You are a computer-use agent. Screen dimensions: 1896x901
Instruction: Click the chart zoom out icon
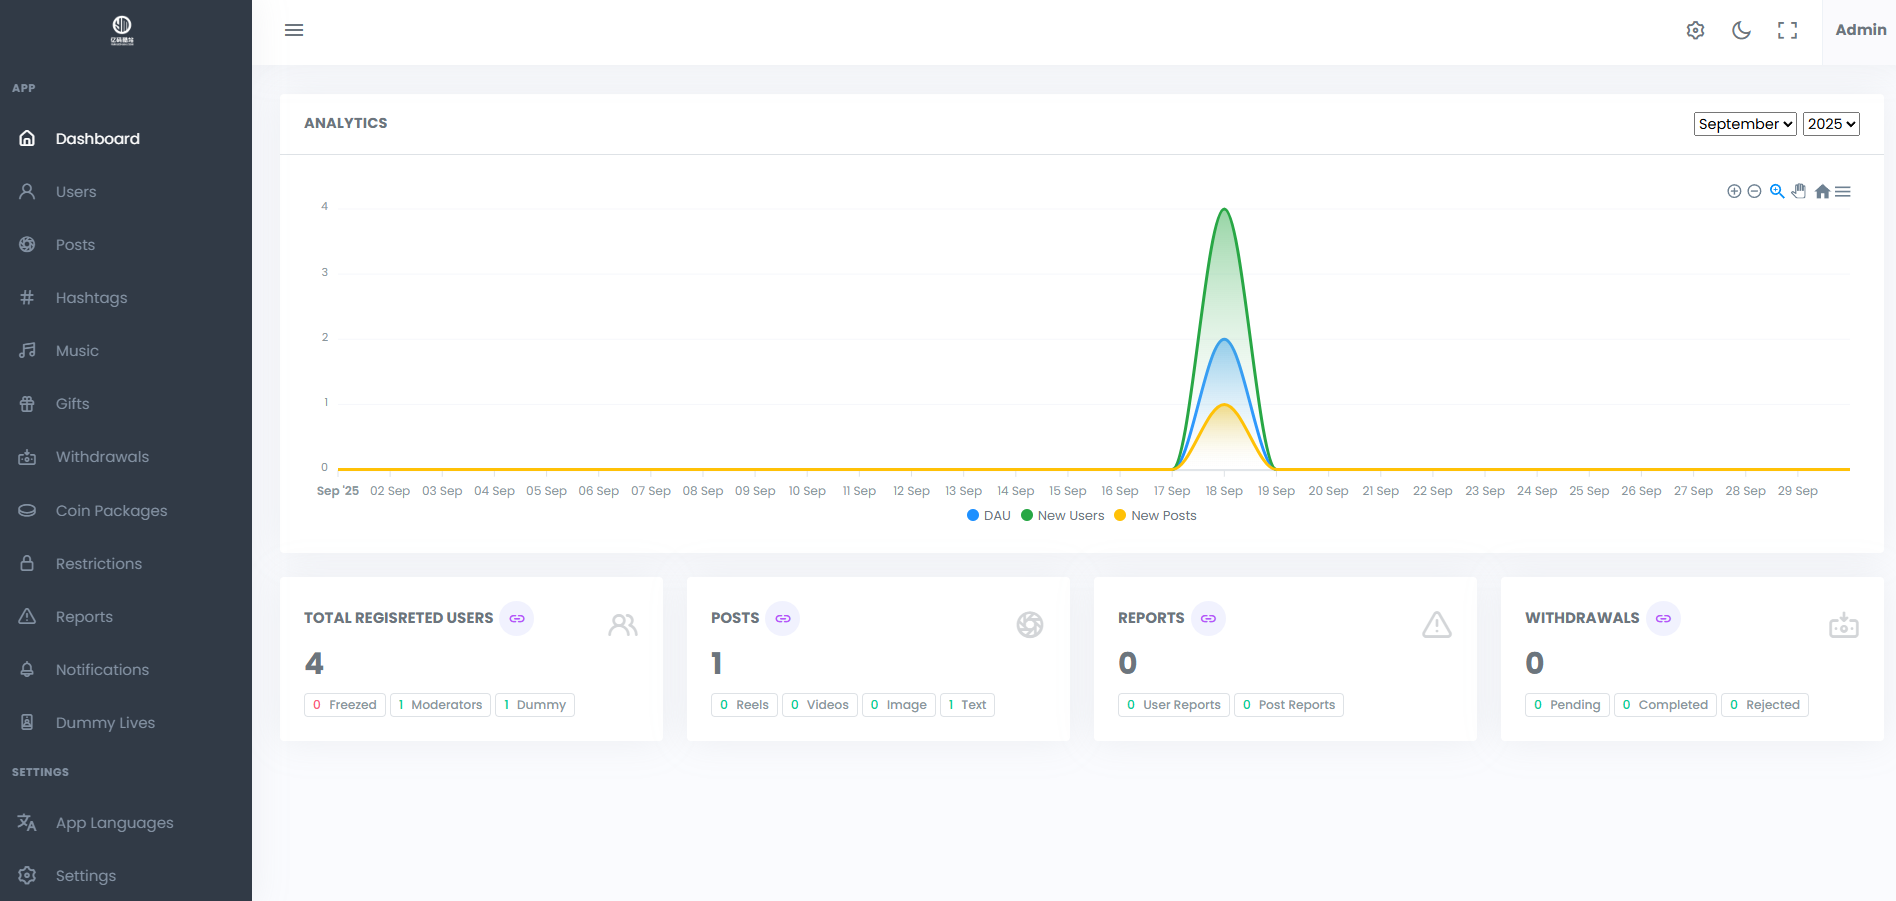[1754, 191]
